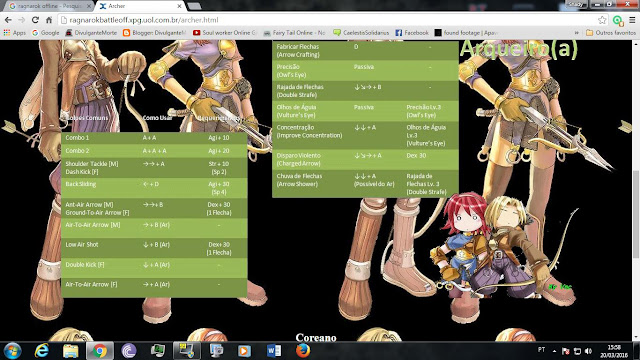Open the Apps bookmark shortcut
The height and width of the screenshot is (360, 640).
point(15,33)
